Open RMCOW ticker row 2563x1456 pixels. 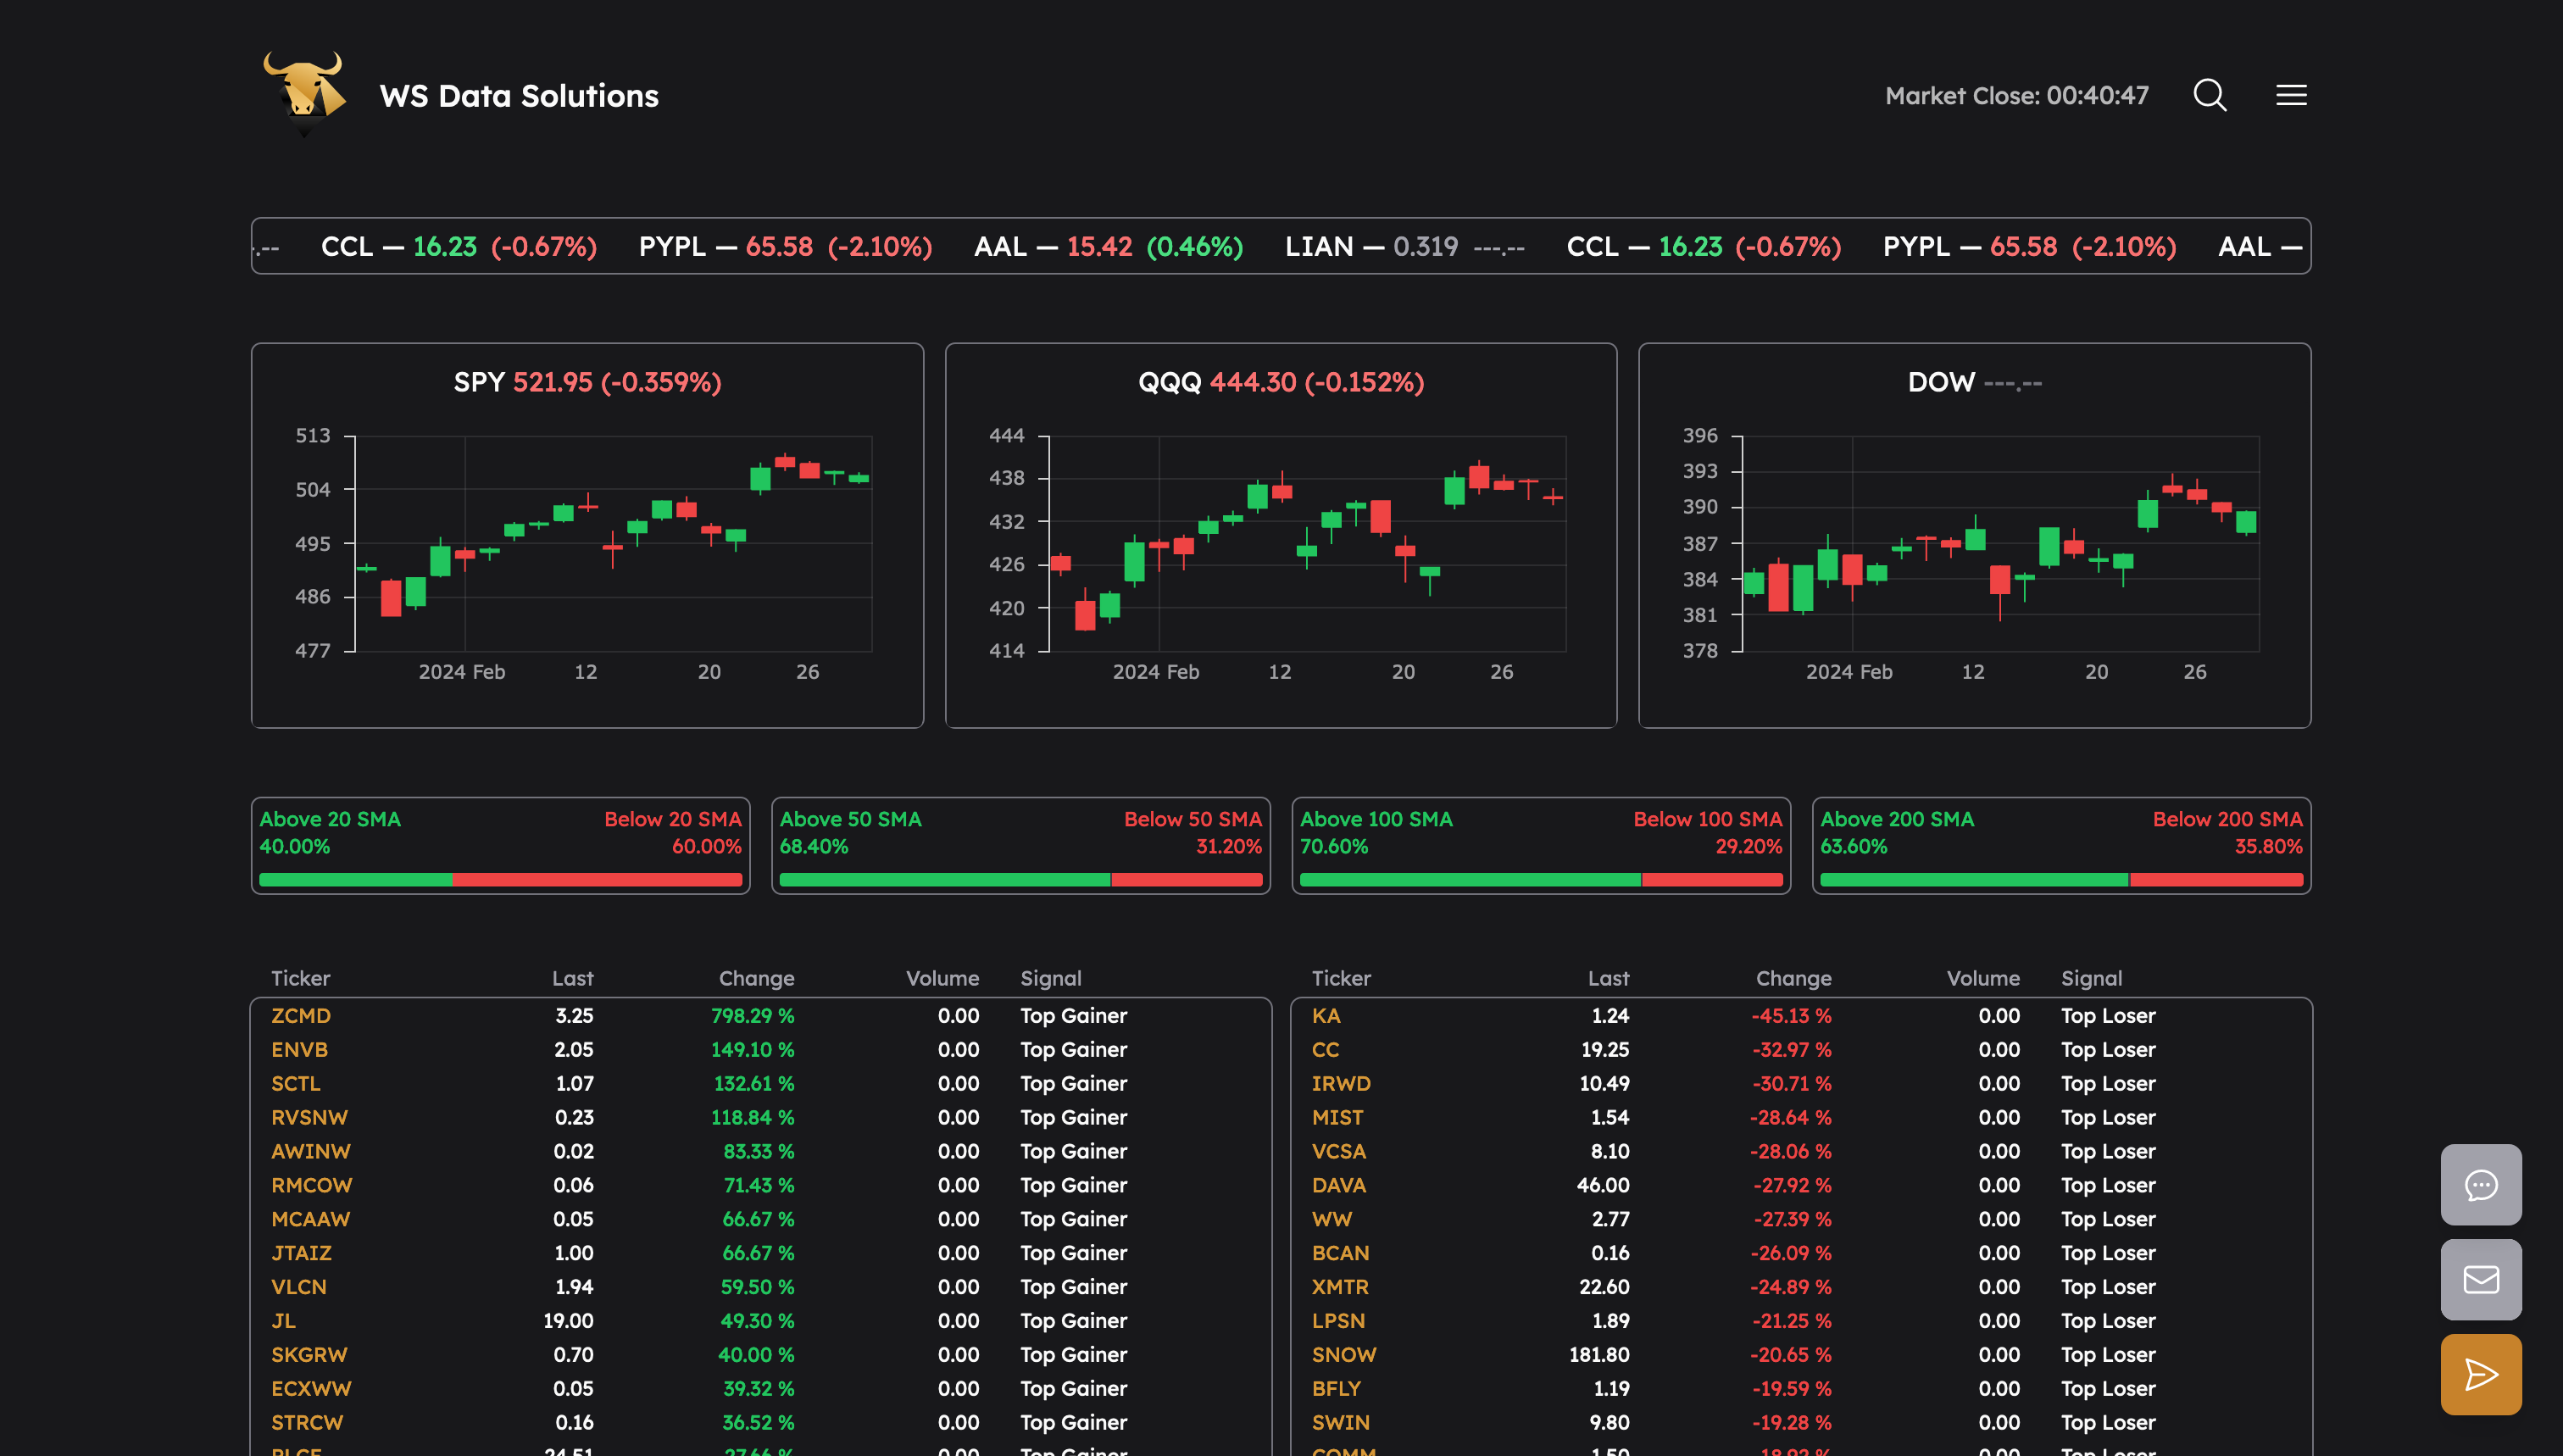pyautogui.click(x=760, y=1186)
